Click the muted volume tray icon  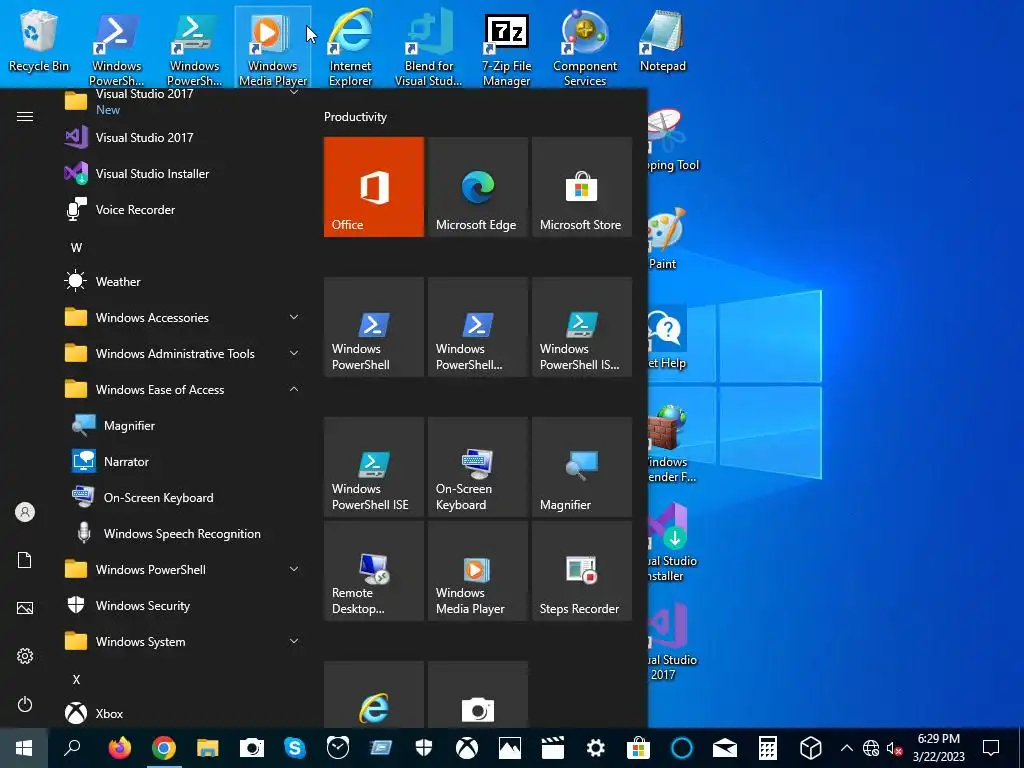[894, 748]
